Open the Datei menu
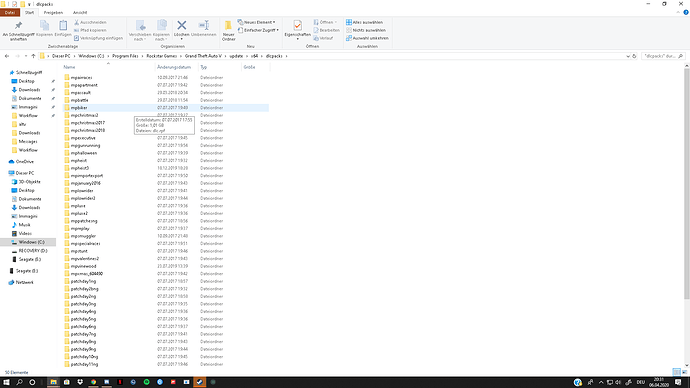 tap(10, 12)
